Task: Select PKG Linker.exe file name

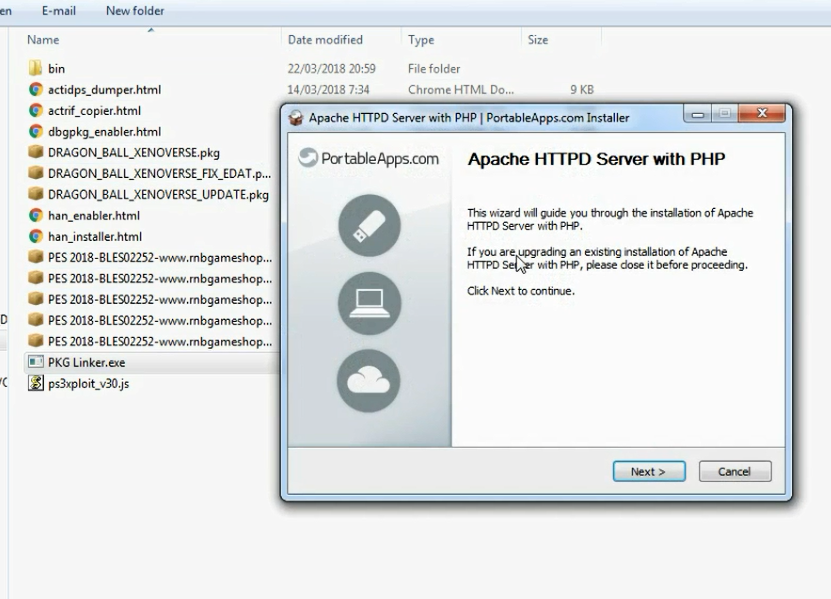Action: (86, 363)
